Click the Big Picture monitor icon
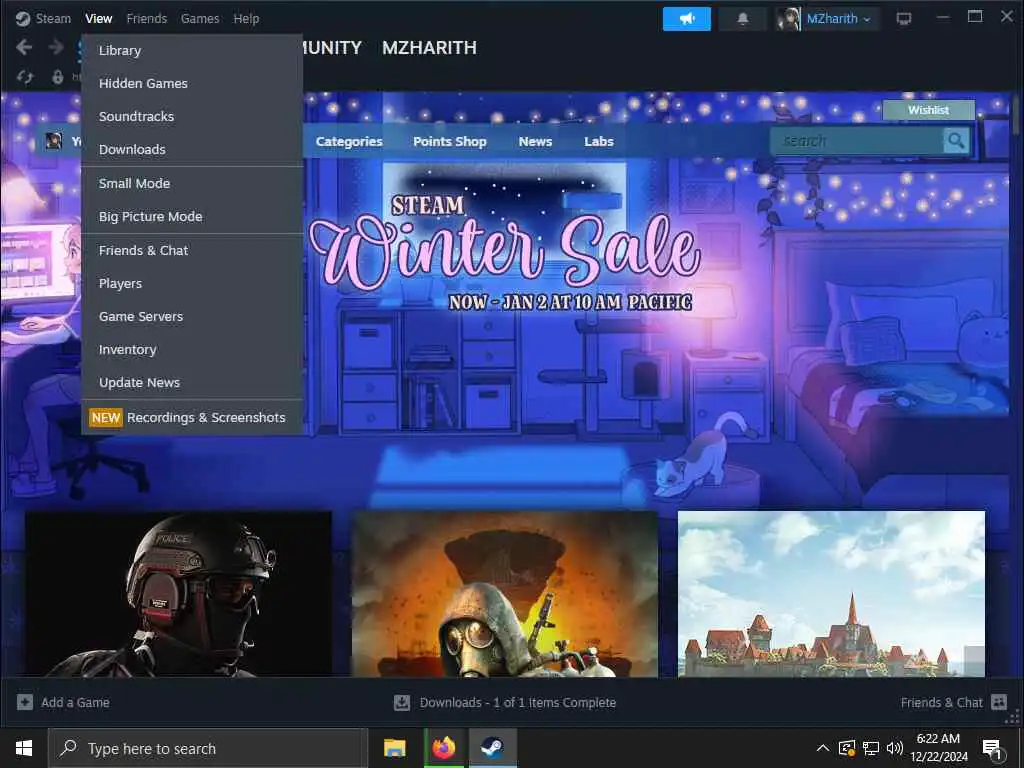Image resolution: width=1024 pixels, height=768 pixels. click(904, 19)
